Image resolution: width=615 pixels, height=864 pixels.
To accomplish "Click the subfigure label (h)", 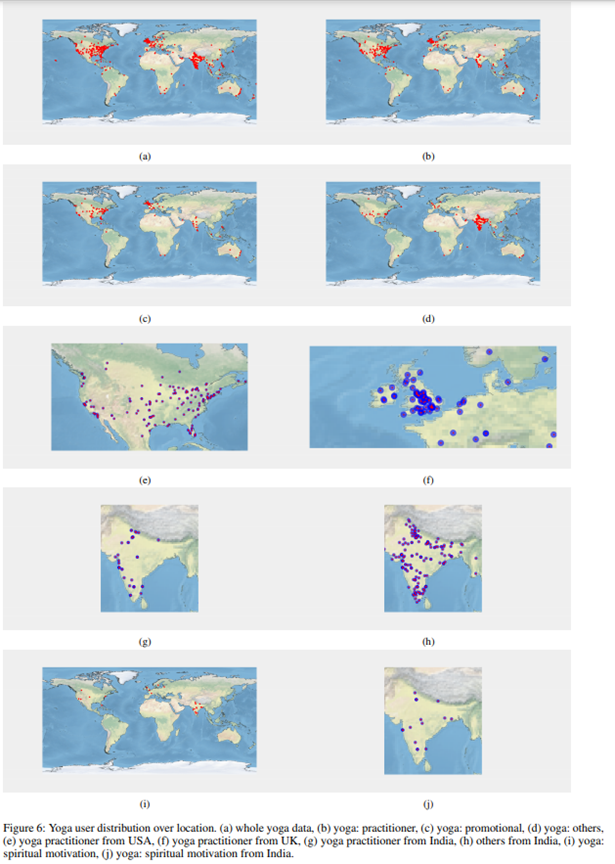I will pos(428,642).
